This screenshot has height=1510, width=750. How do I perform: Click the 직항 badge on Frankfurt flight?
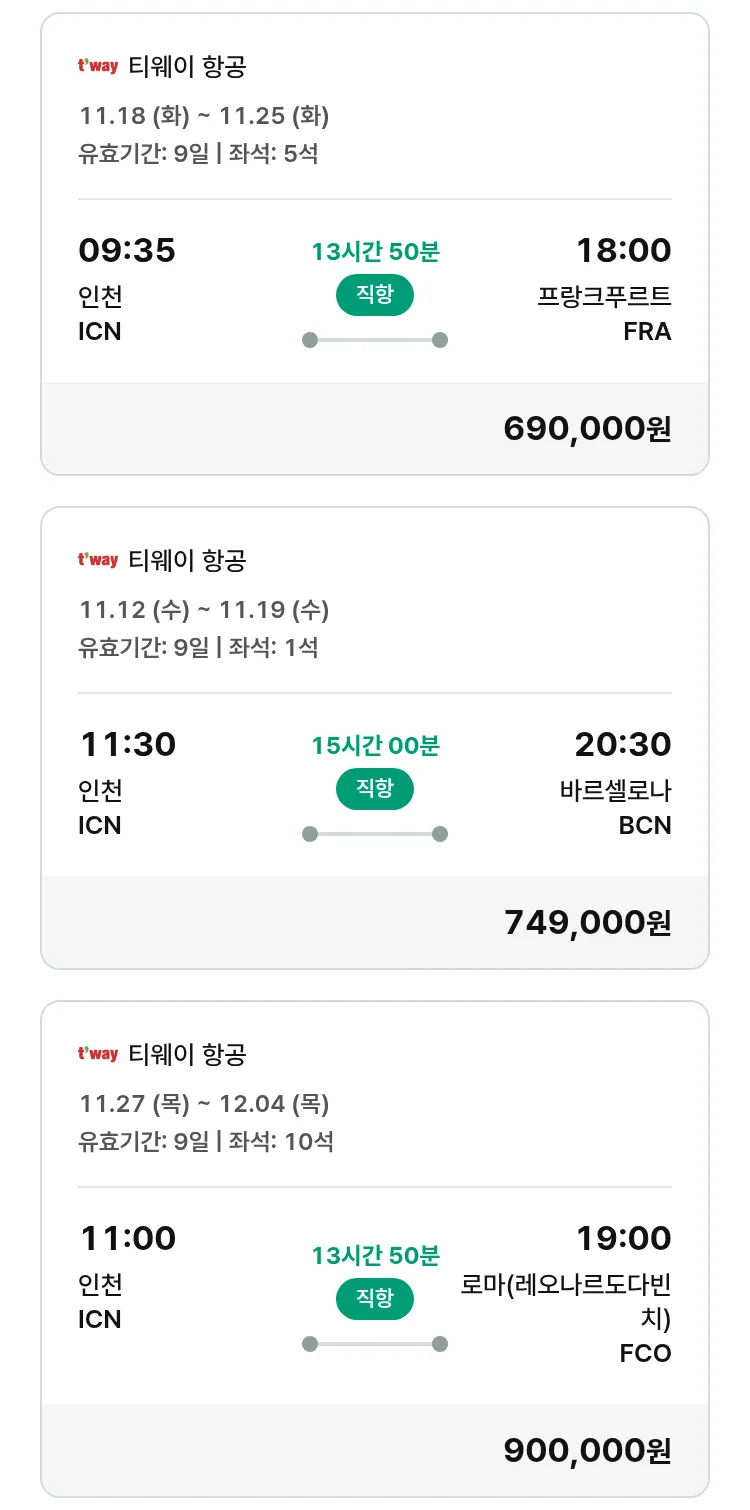click(374, 295)
